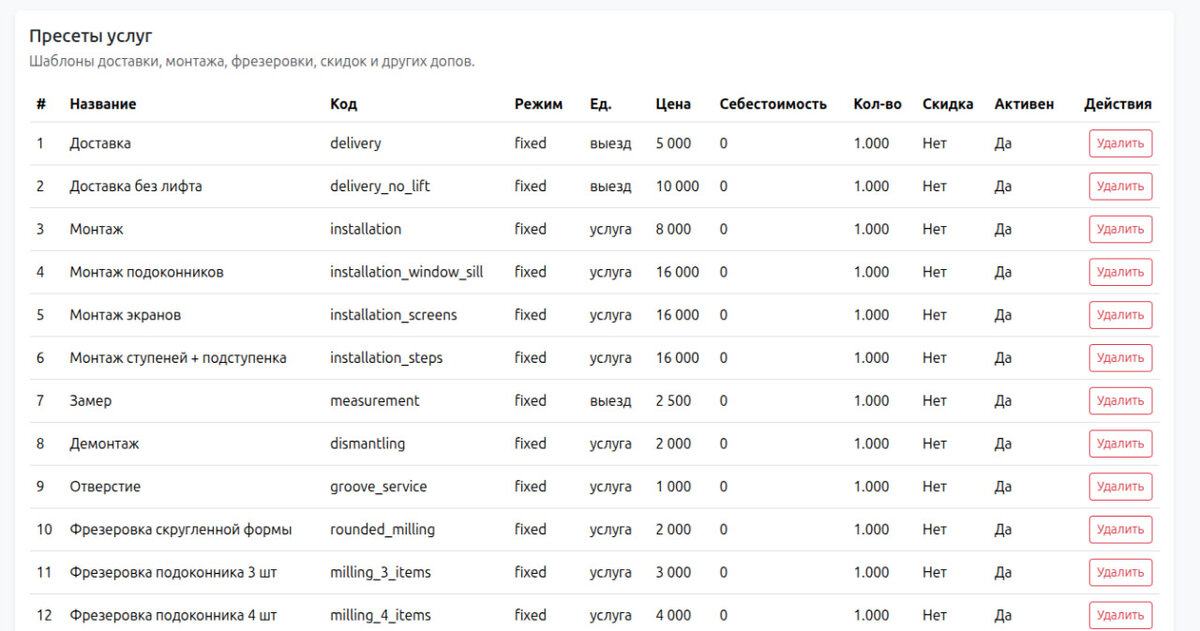This screenshot has width=1200, height=631.
Task: Delete Фрезеровка подоконника 4 шт preset
Action: pyautogui.click(x=1120, y=615)
